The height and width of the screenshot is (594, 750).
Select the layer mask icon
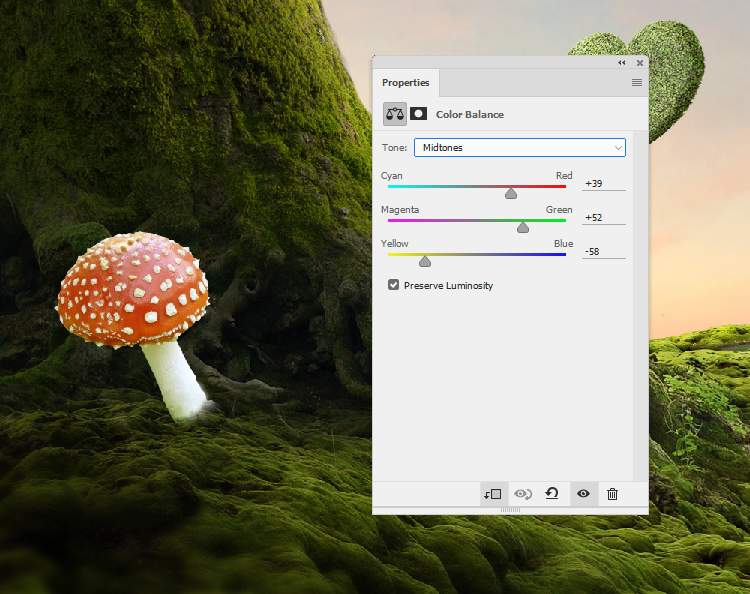[418, 114]
